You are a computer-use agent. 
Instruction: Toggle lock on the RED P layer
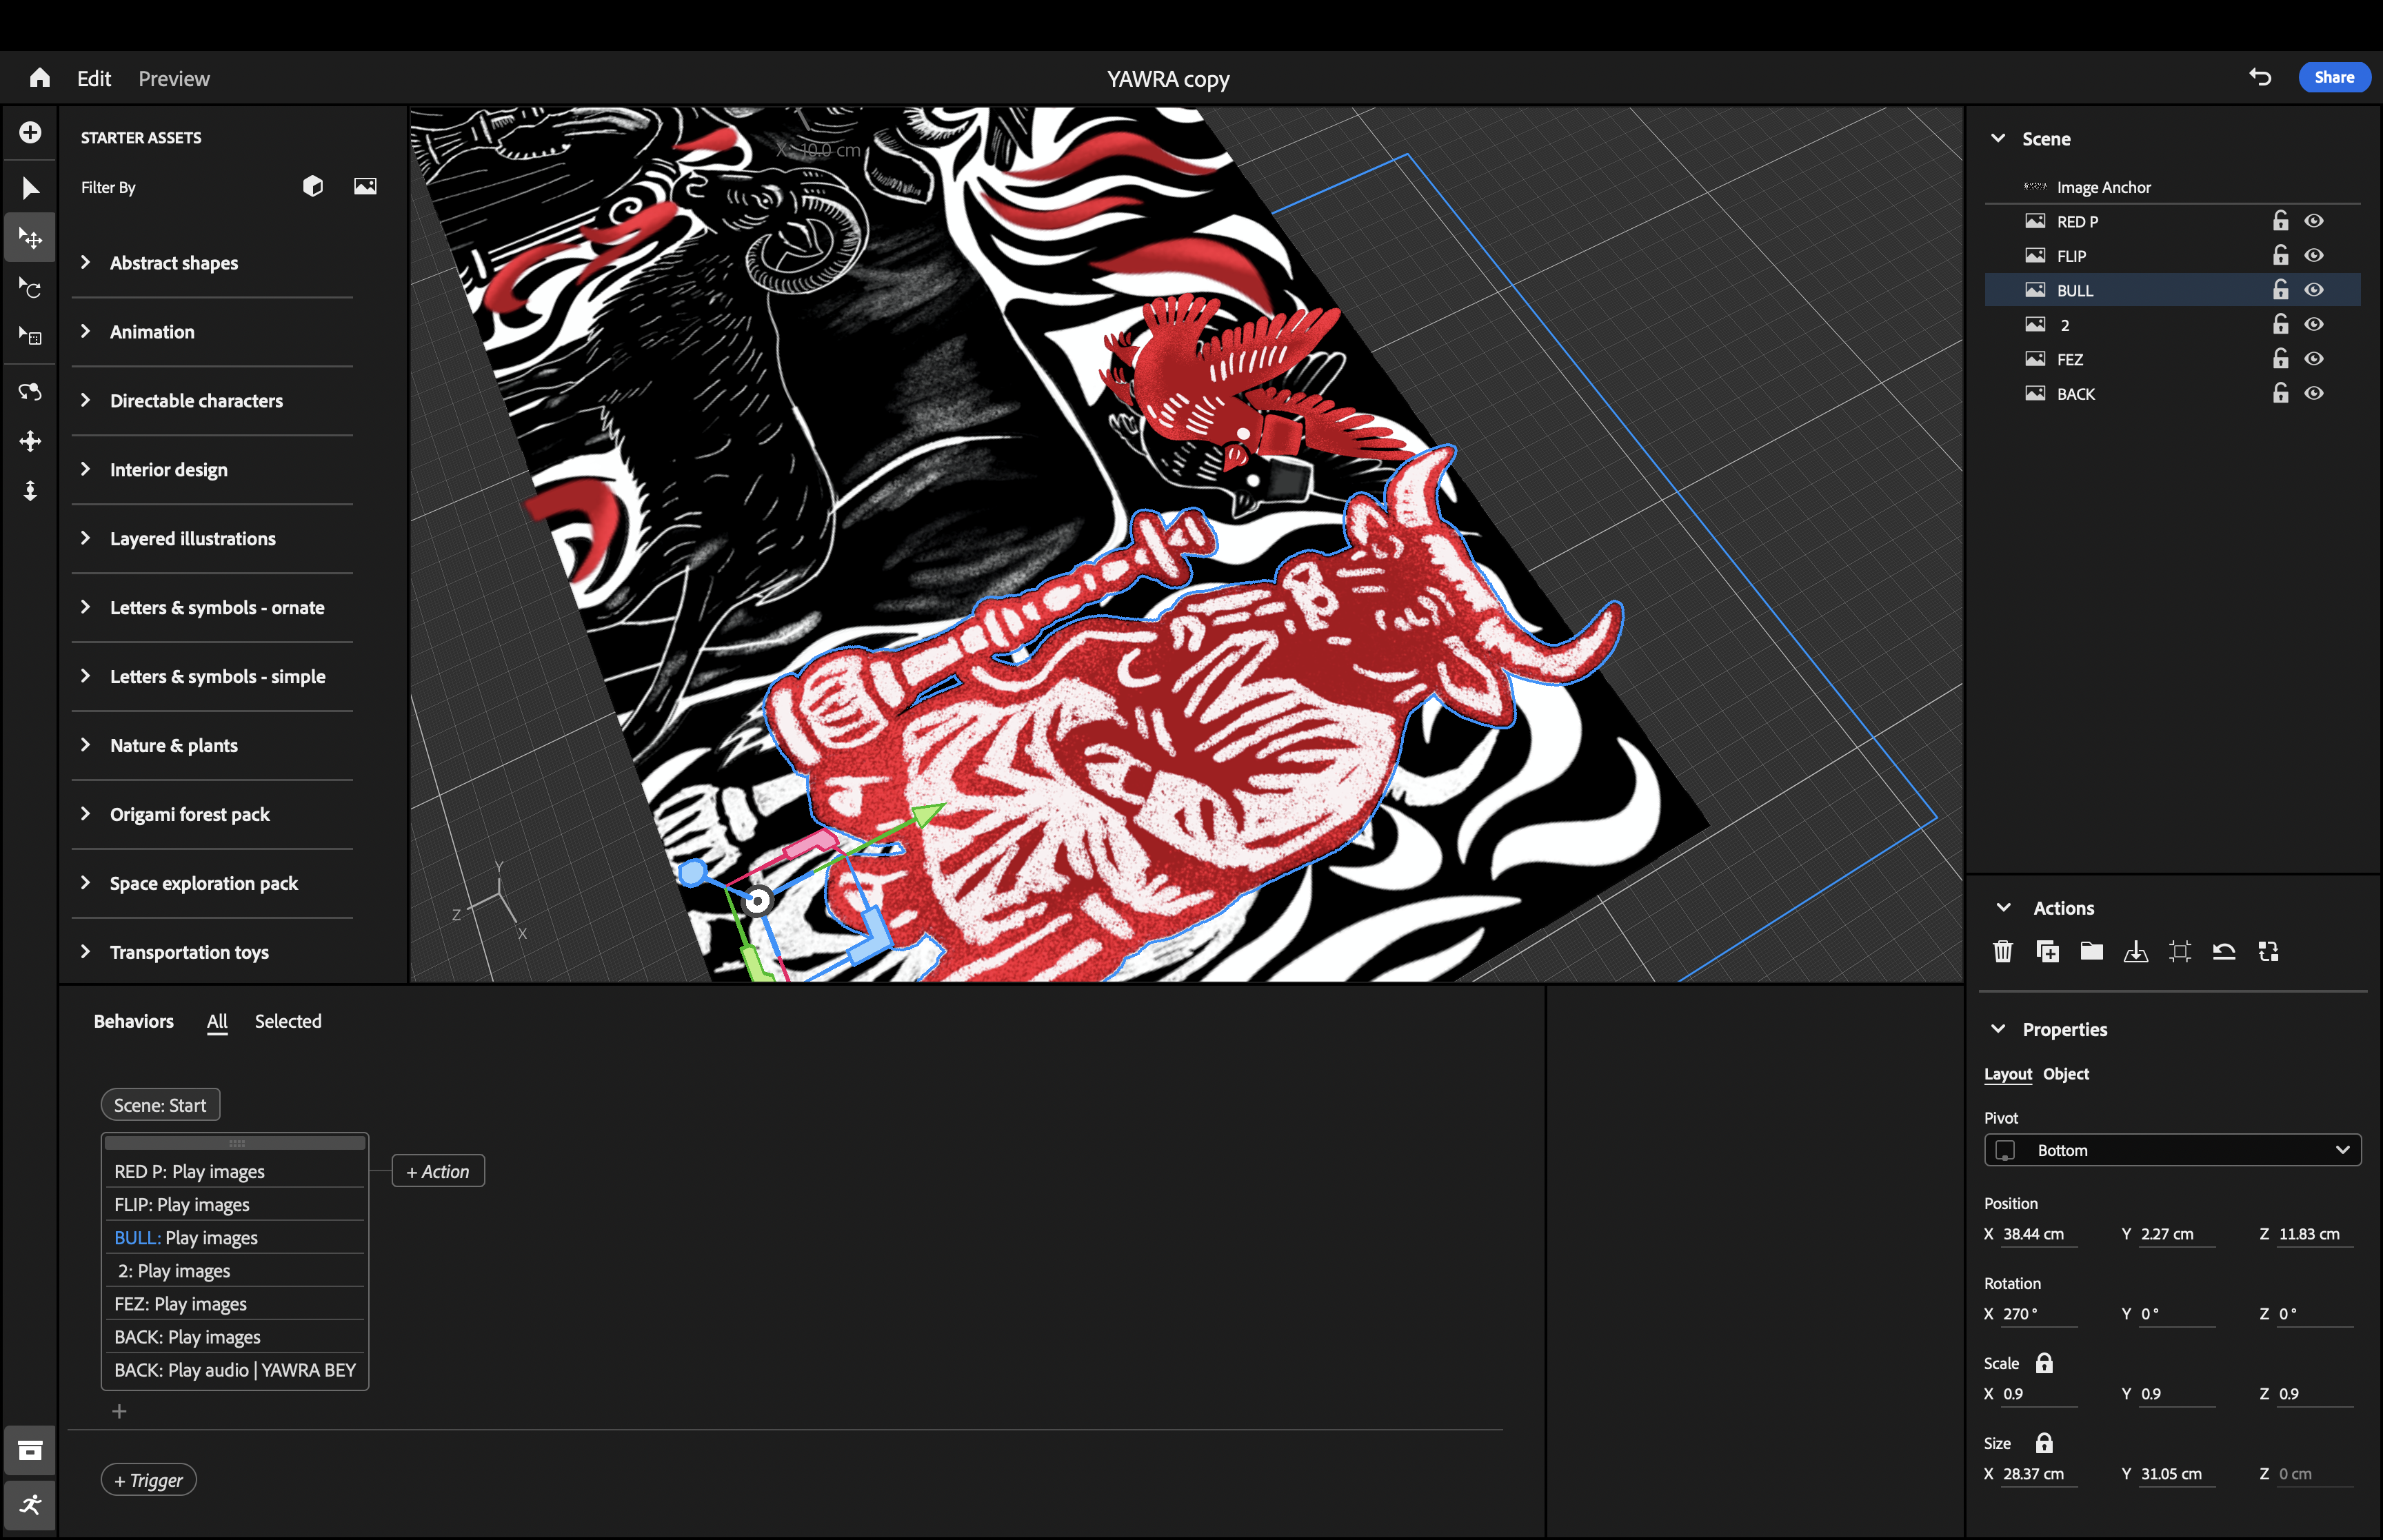click(2280, 221)
